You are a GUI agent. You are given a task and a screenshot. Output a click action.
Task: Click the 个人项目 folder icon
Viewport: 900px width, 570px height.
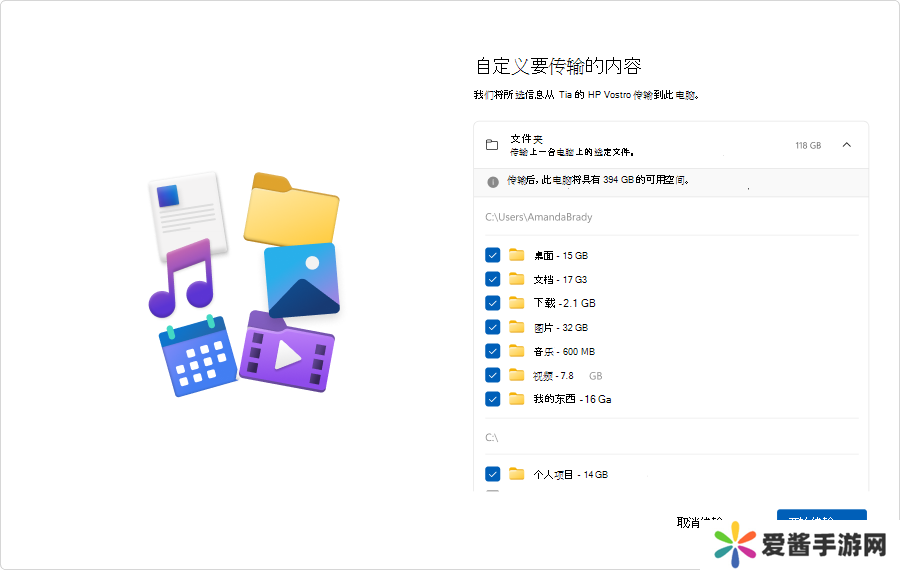(x=517, y=474)
